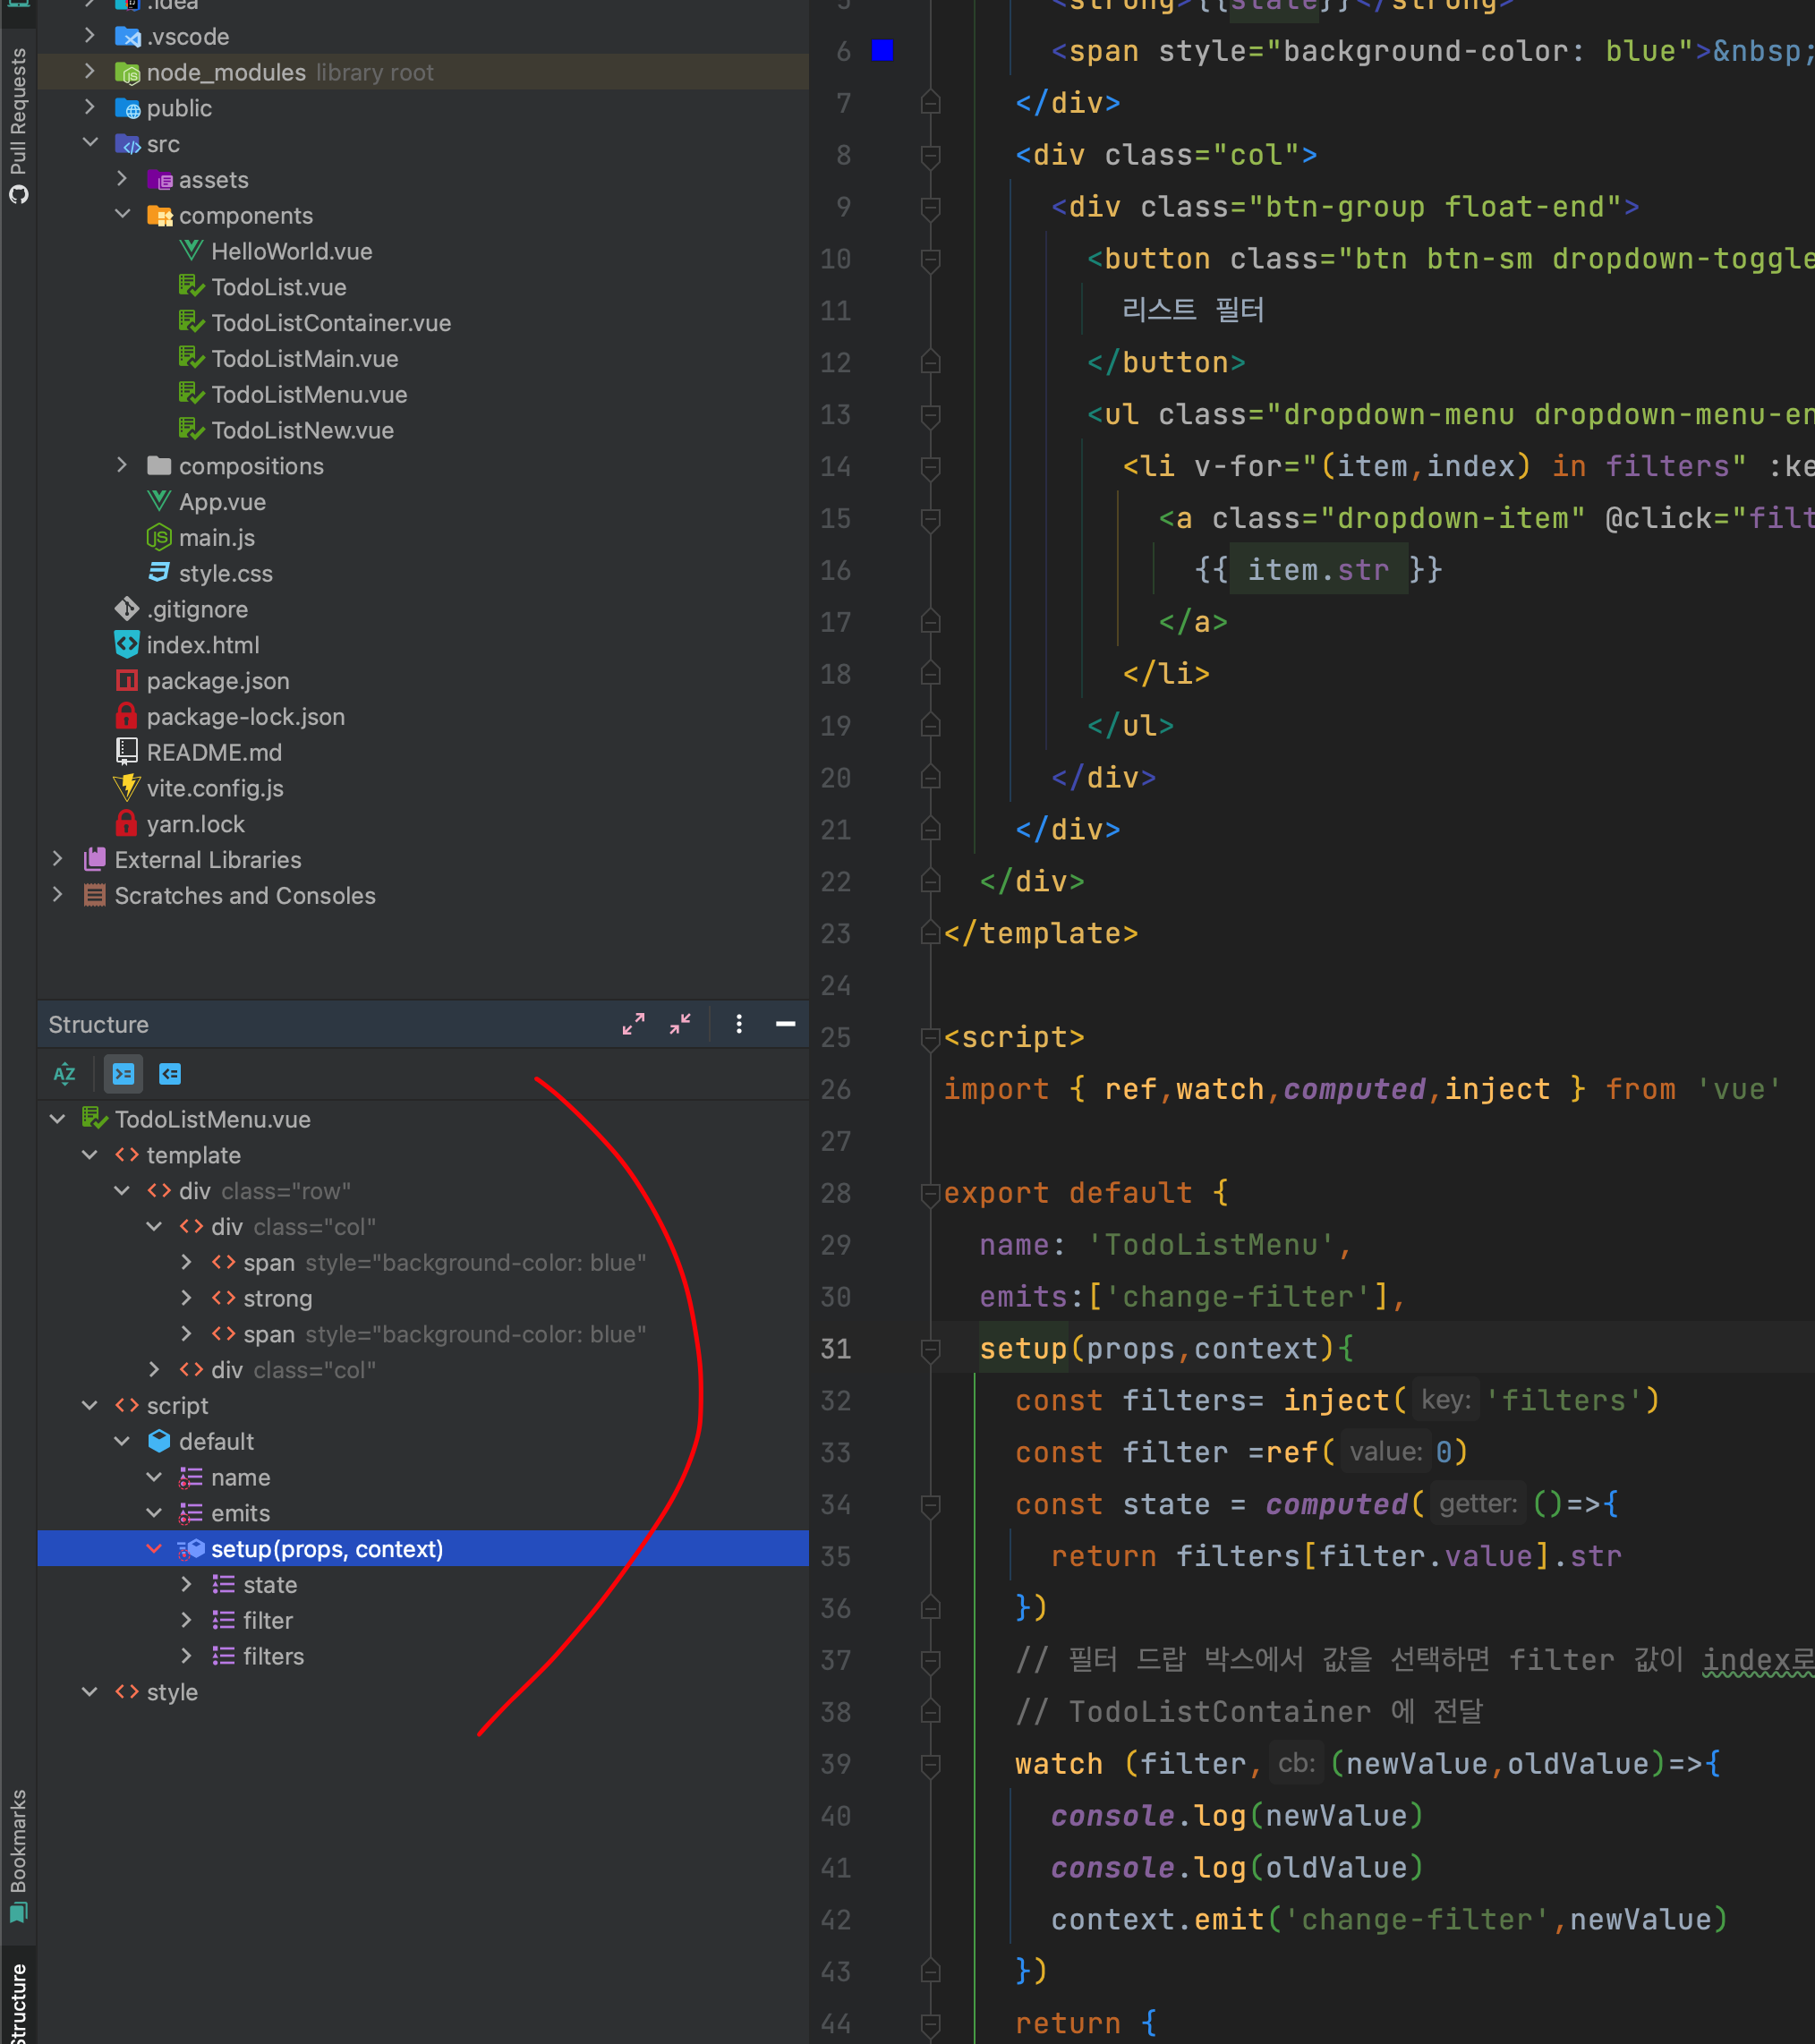Click Collapse All in Structure panel
The image size is (1815, 2044).
point(680,1024)
